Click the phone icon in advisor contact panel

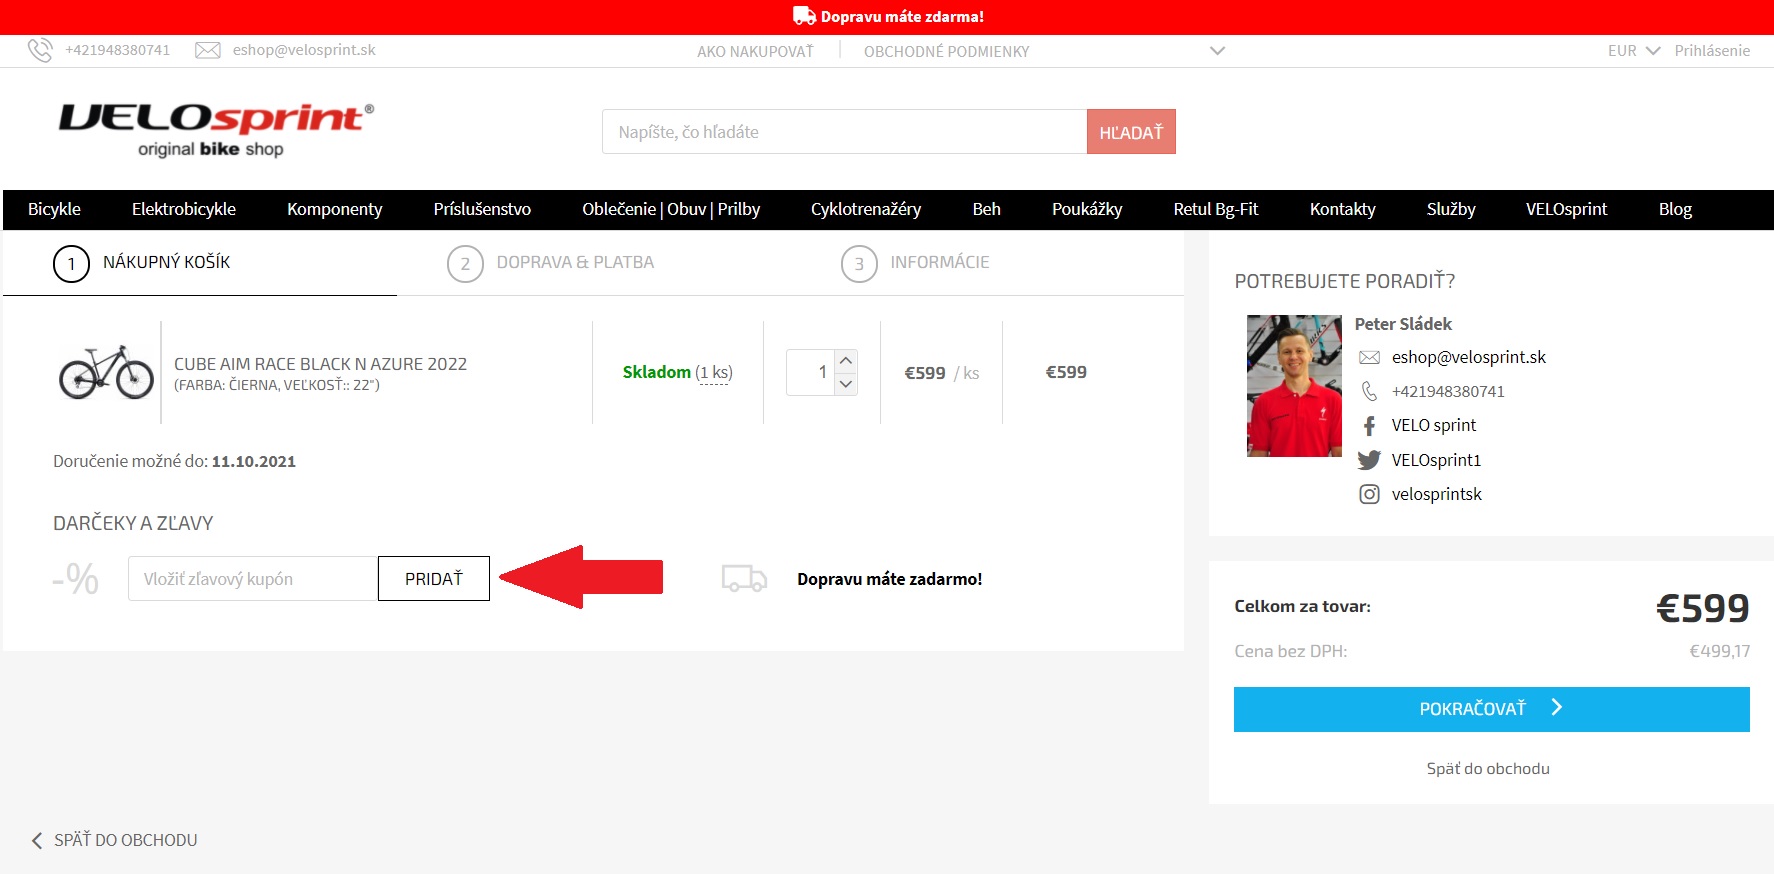coord(1369,391)
